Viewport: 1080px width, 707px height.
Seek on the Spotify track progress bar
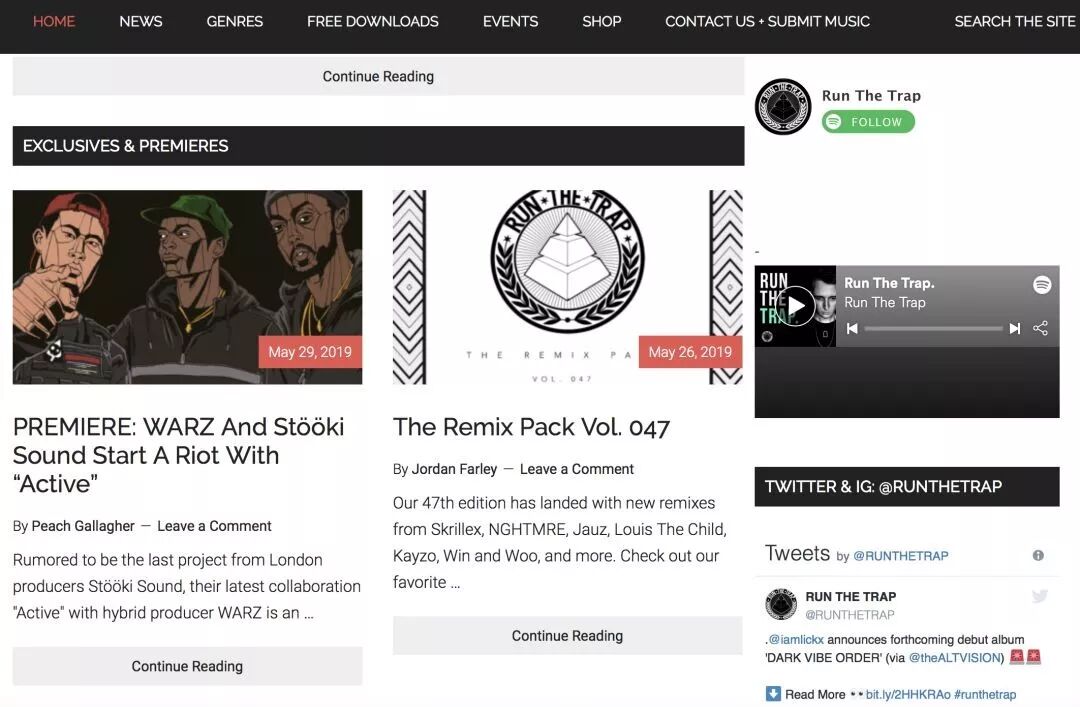[x=933, y=329]
